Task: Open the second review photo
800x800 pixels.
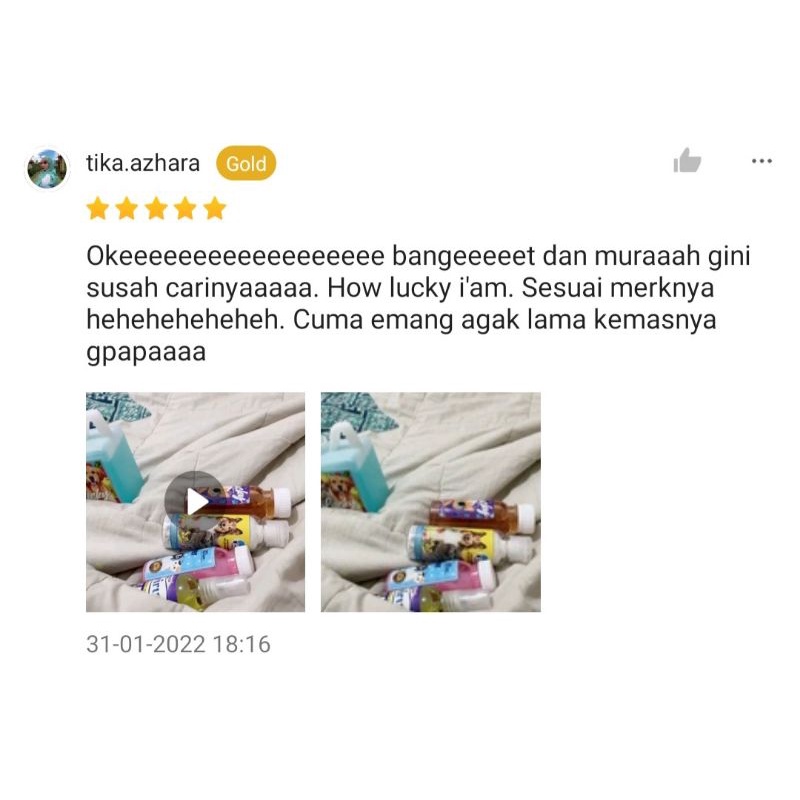Action: tap(431, 502)
